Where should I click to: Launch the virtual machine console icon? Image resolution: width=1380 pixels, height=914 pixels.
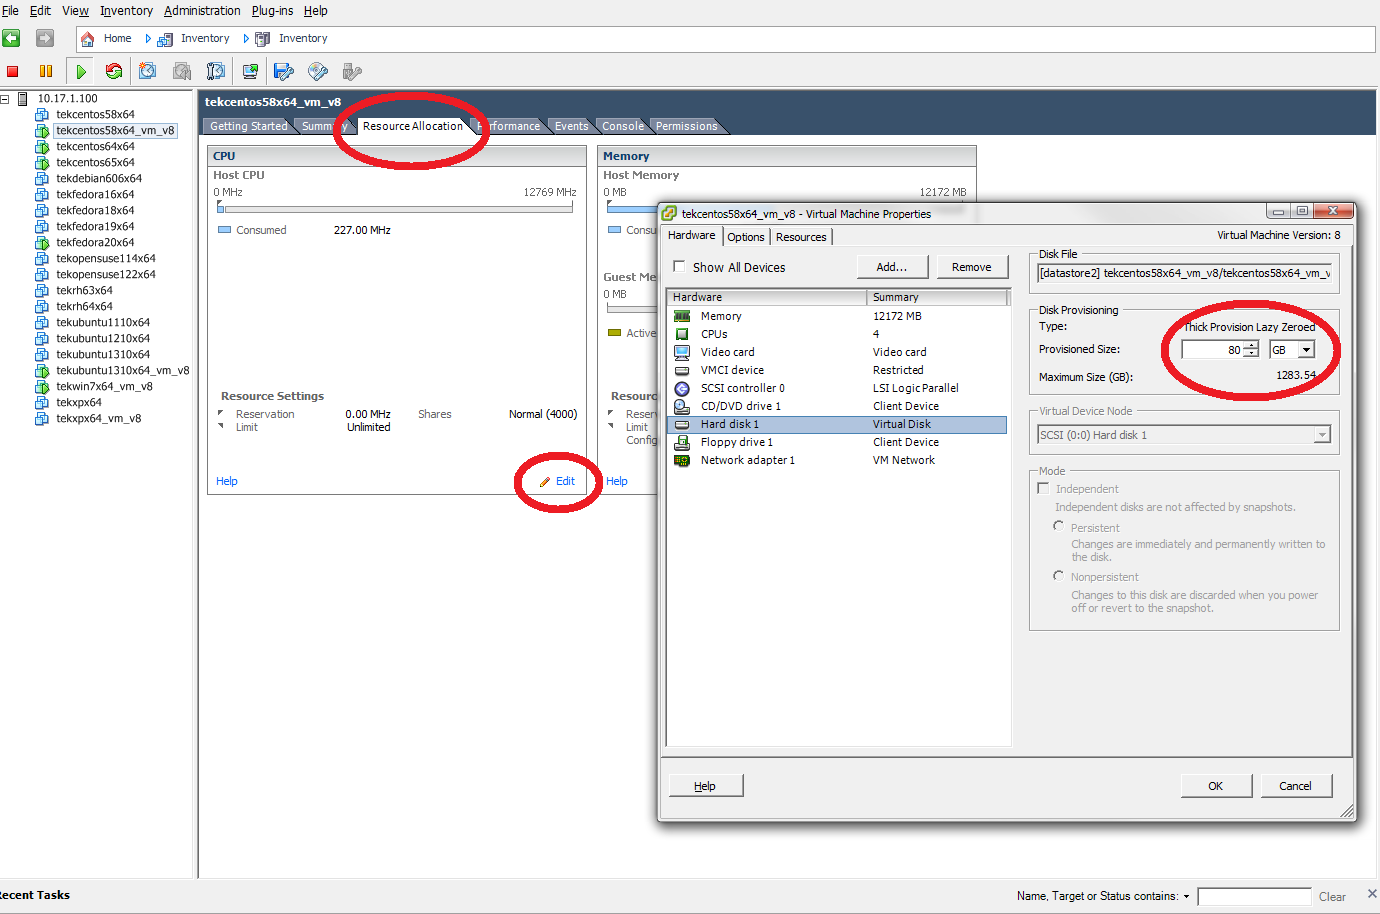pos(250,71)
